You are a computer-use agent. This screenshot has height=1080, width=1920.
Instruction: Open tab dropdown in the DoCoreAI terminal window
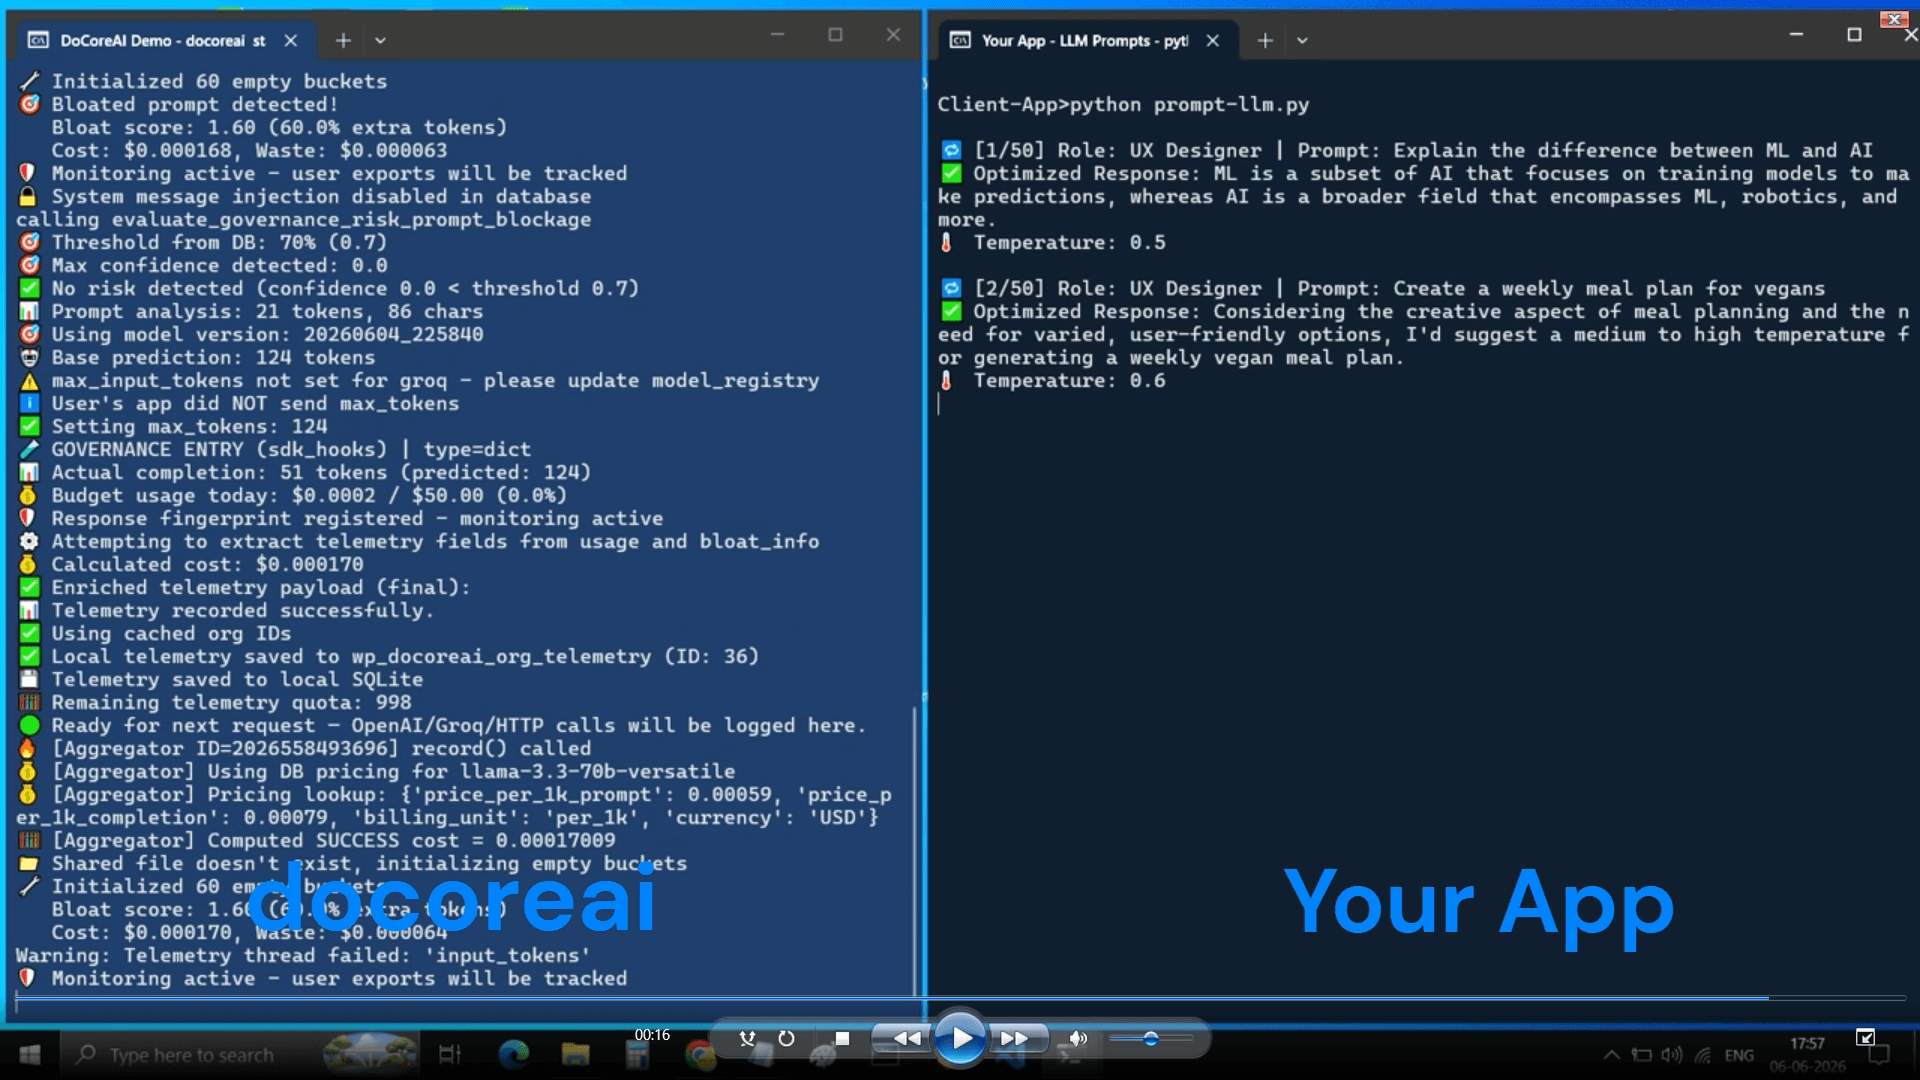380,41
